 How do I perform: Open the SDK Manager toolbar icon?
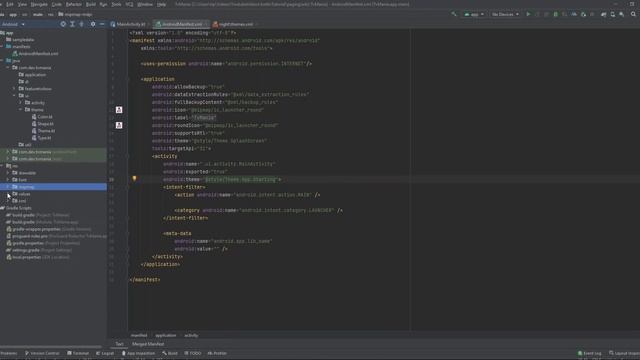pyautogui.click(x=622, y=14)
